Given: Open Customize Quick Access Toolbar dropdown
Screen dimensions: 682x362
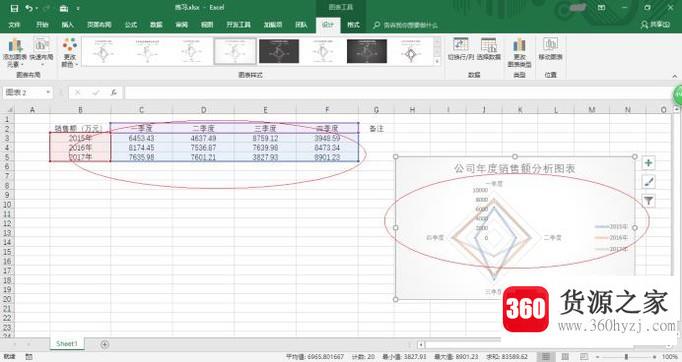Looking at the screenshot, I should click(78, 8).
